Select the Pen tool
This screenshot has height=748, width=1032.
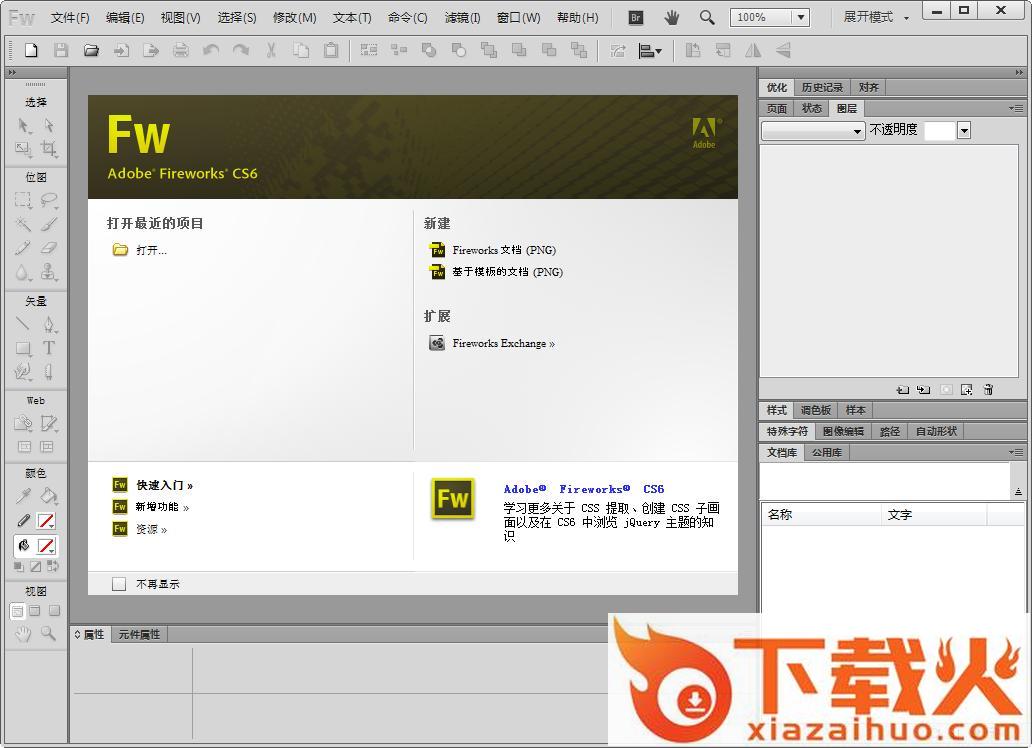pos(49,323)
